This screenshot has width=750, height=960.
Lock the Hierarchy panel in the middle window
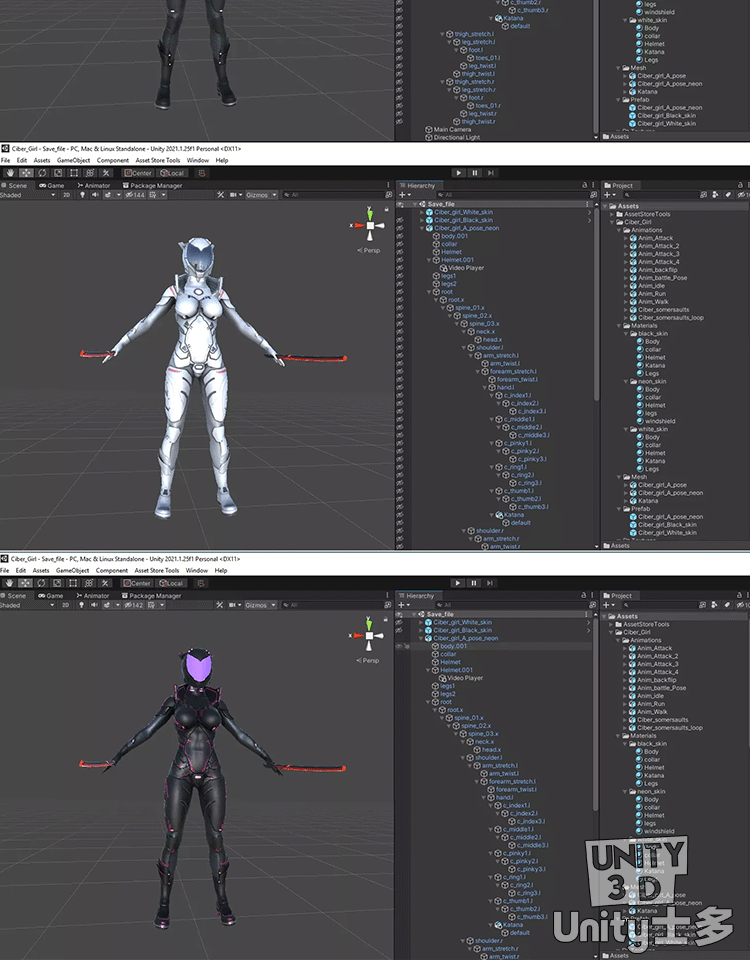[584, 185]
